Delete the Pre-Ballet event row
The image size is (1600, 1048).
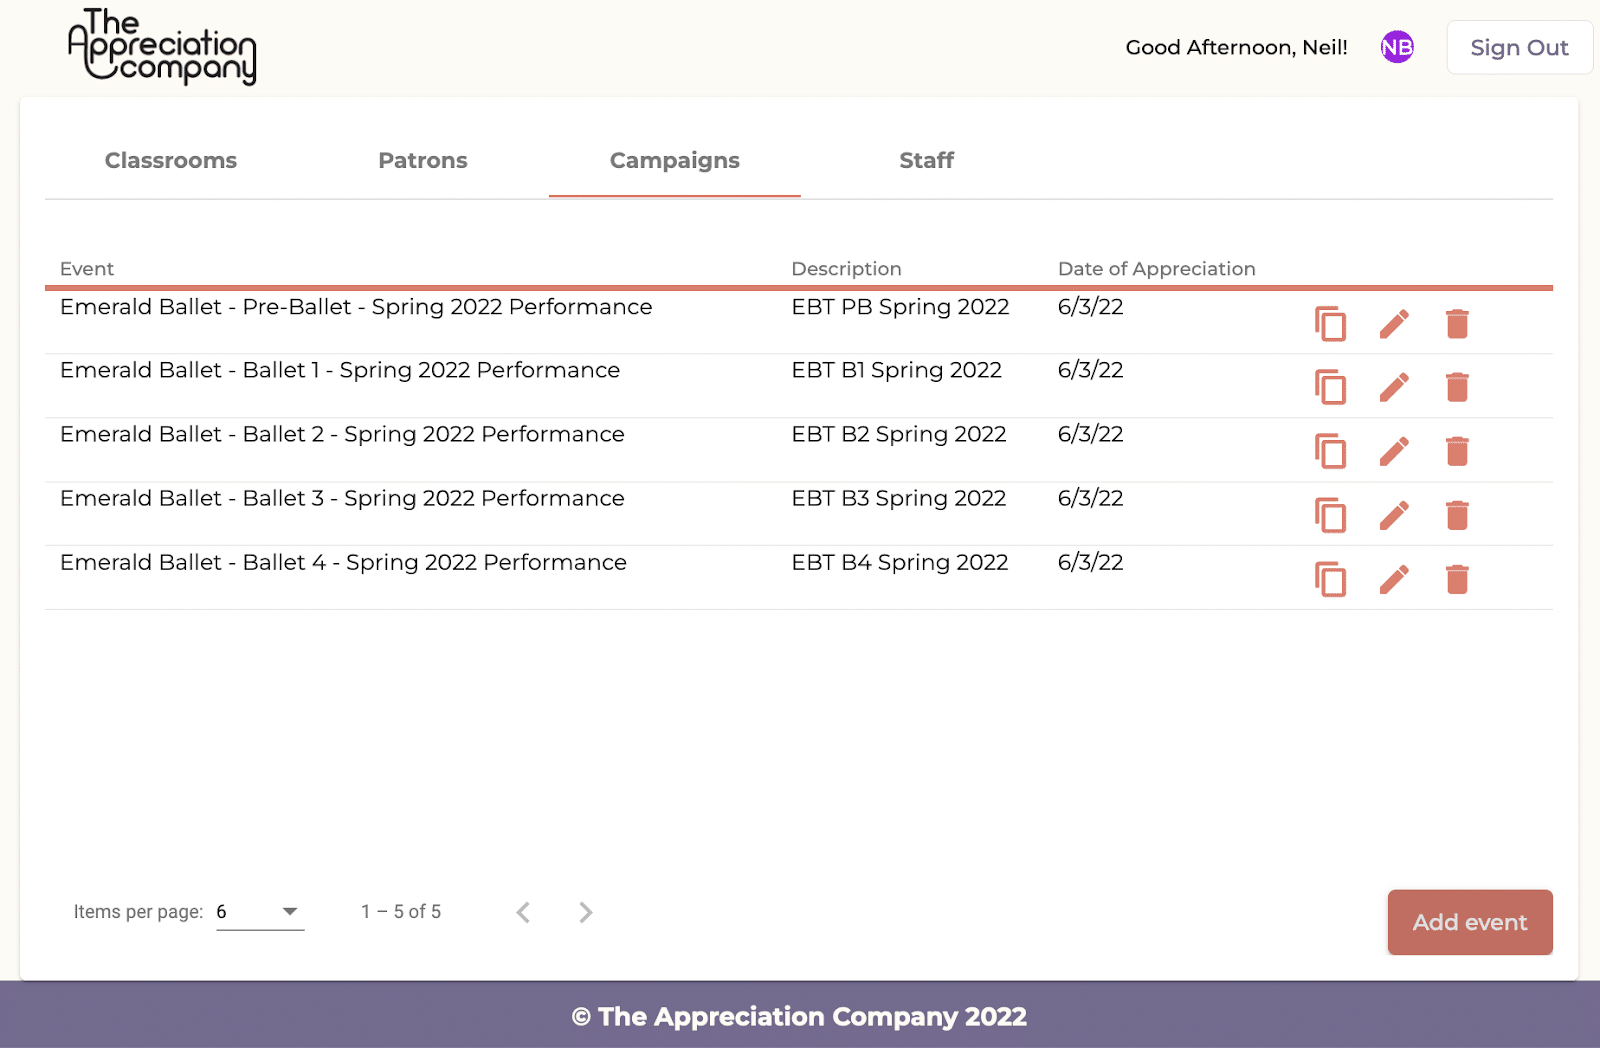[x=1457, y=324]
